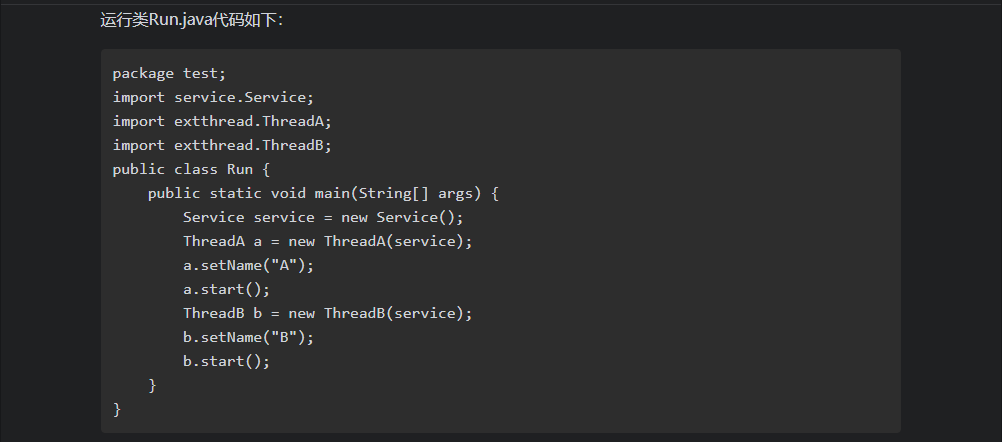Click the heading text 运行类Run.java代码如下
Viewport: 1002px width, 442px height.
[192, 20]
